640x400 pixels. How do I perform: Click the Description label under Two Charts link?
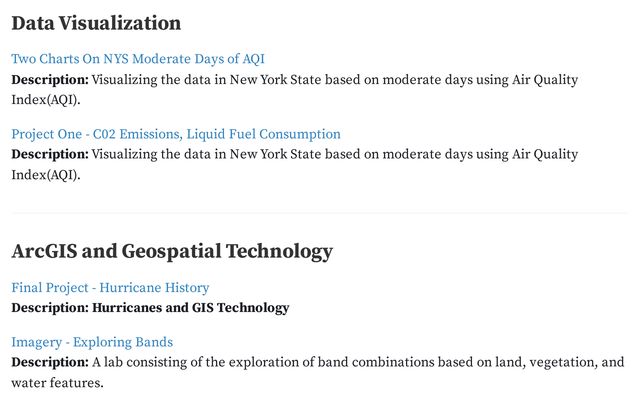click(x=50, y=79)
